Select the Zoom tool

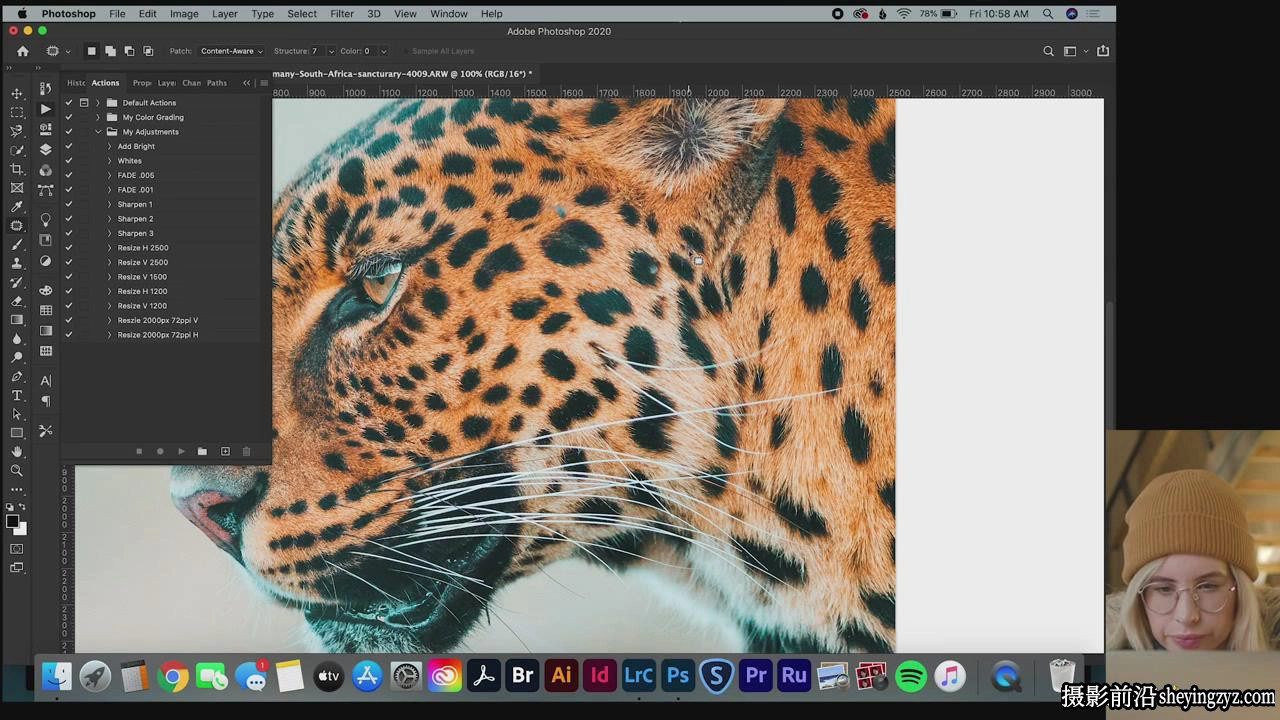[x=17, y=470]
